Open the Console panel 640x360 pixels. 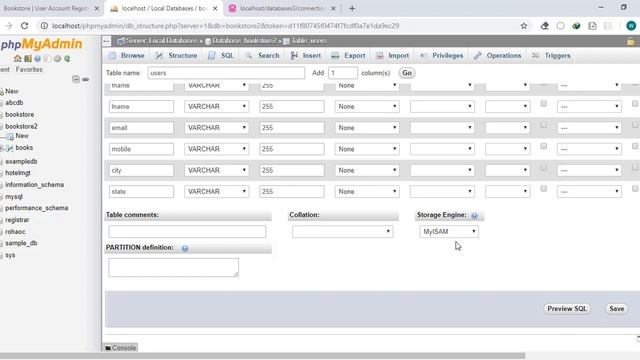pyautogui.click(x=120, y=348)
